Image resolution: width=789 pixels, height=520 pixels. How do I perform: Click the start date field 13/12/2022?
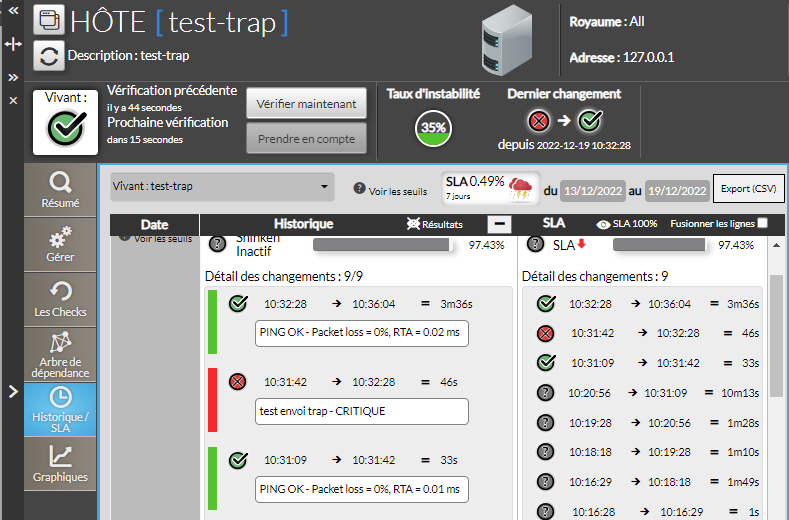click(592, 190)
